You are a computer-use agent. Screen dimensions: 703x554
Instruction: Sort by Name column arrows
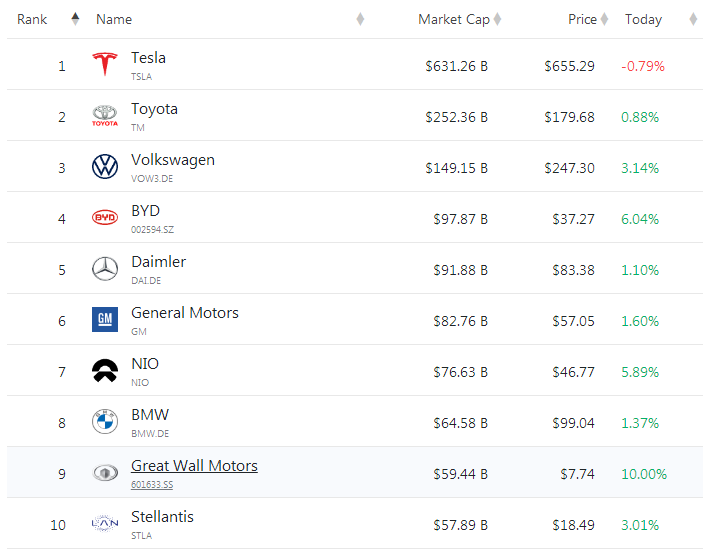pos(360,19)
